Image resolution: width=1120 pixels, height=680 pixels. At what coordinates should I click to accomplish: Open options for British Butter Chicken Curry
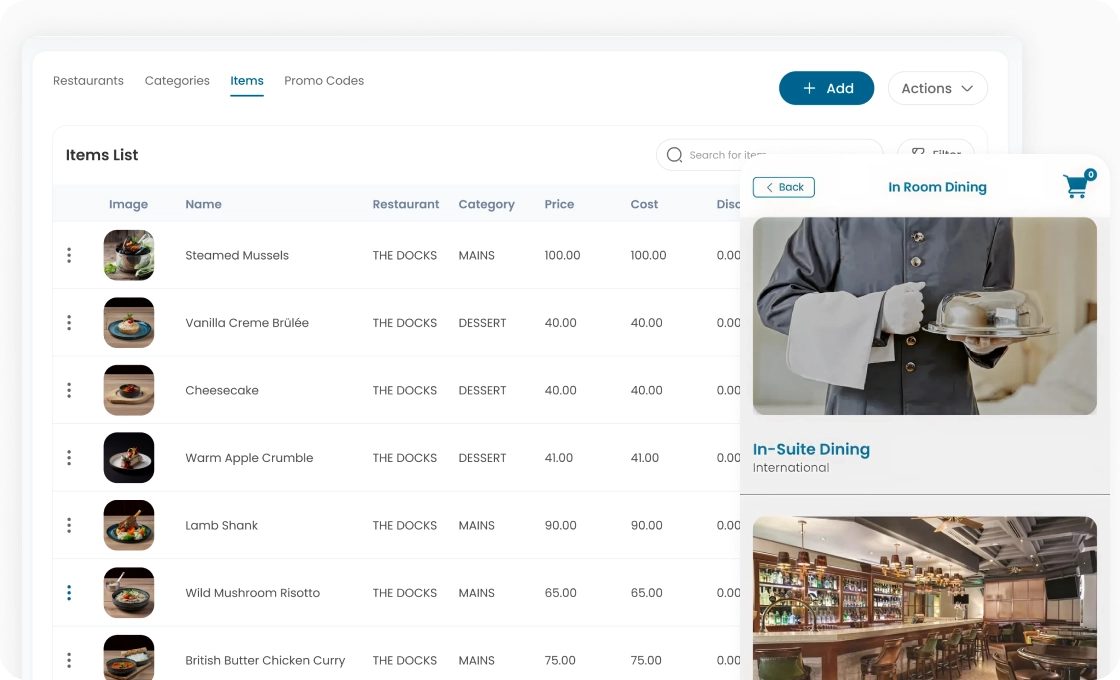[69, 660]
